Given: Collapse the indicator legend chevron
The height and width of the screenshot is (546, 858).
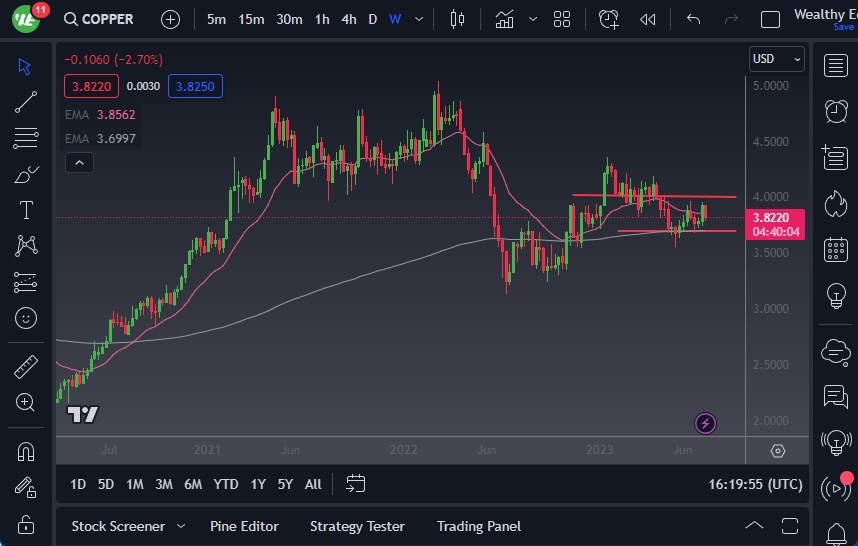Looking at the screenshot, I should coord(79,163).
